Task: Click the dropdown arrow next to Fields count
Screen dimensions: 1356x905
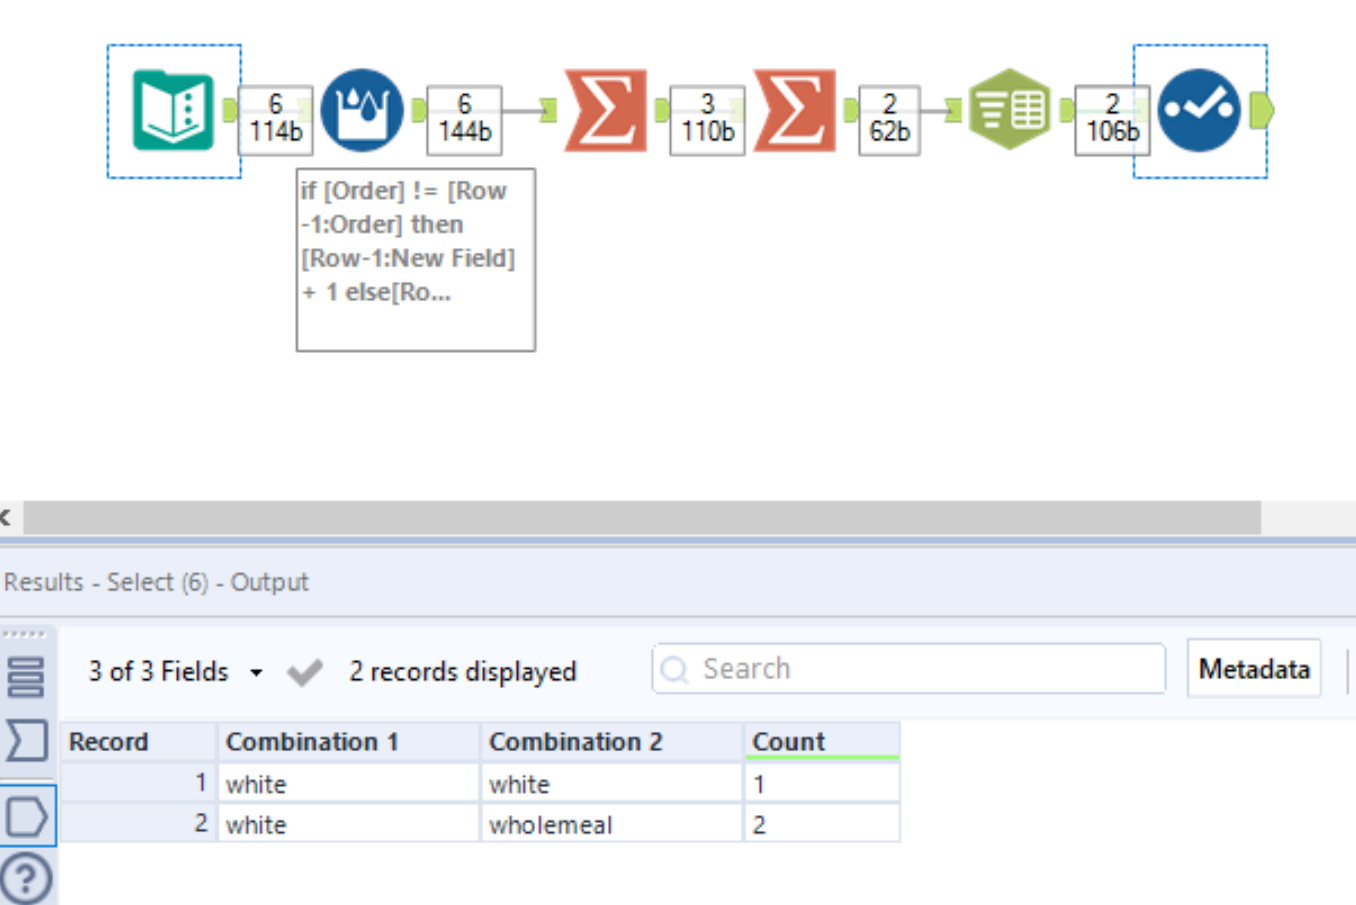Action: pyautogui.click(x=257, y=673)
